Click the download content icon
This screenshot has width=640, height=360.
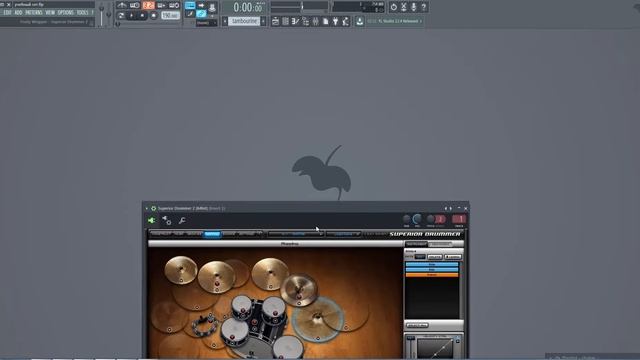click(360, 21)
